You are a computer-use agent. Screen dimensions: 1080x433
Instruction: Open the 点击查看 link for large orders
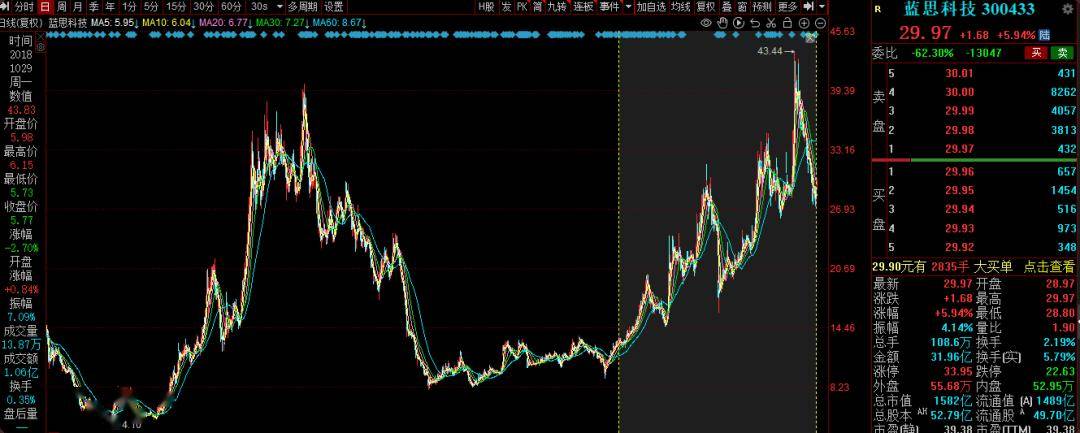tap(1045, 265)
